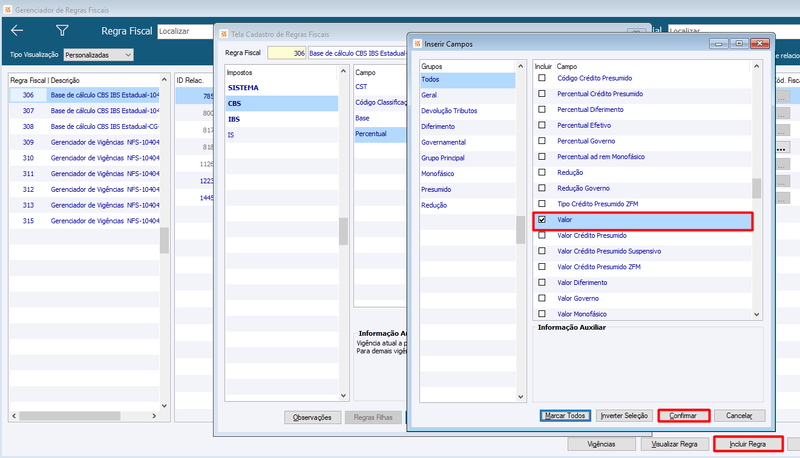
Task: Choose the Diferimento group
Action: pyautogui.click(x=467, y=126)
